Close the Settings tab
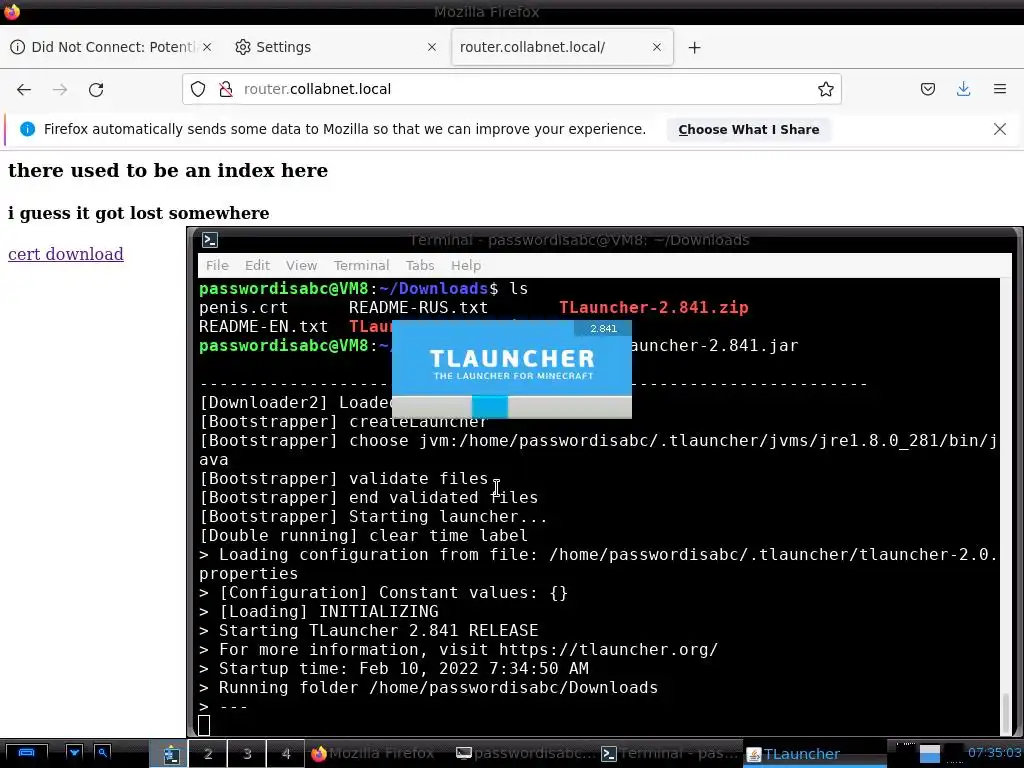 click(x=432, y=47)
